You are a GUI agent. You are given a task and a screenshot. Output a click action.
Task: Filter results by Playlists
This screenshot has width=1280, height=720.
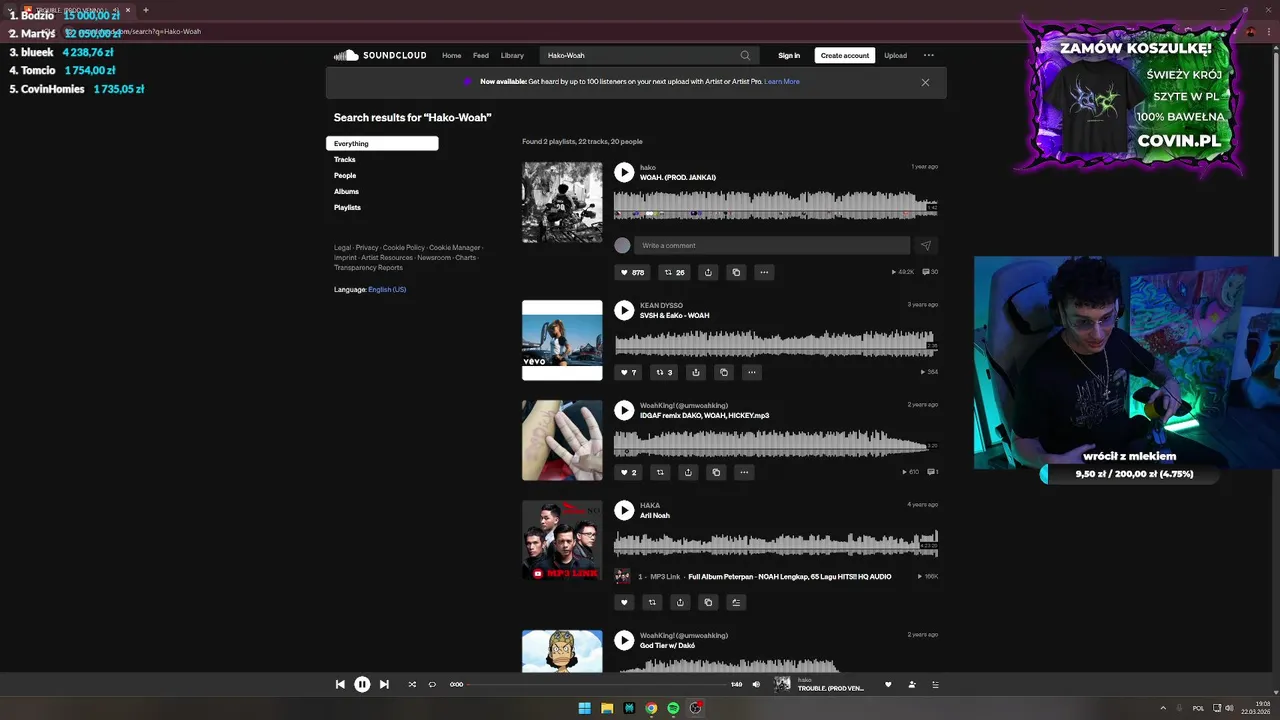pos(347,207)
